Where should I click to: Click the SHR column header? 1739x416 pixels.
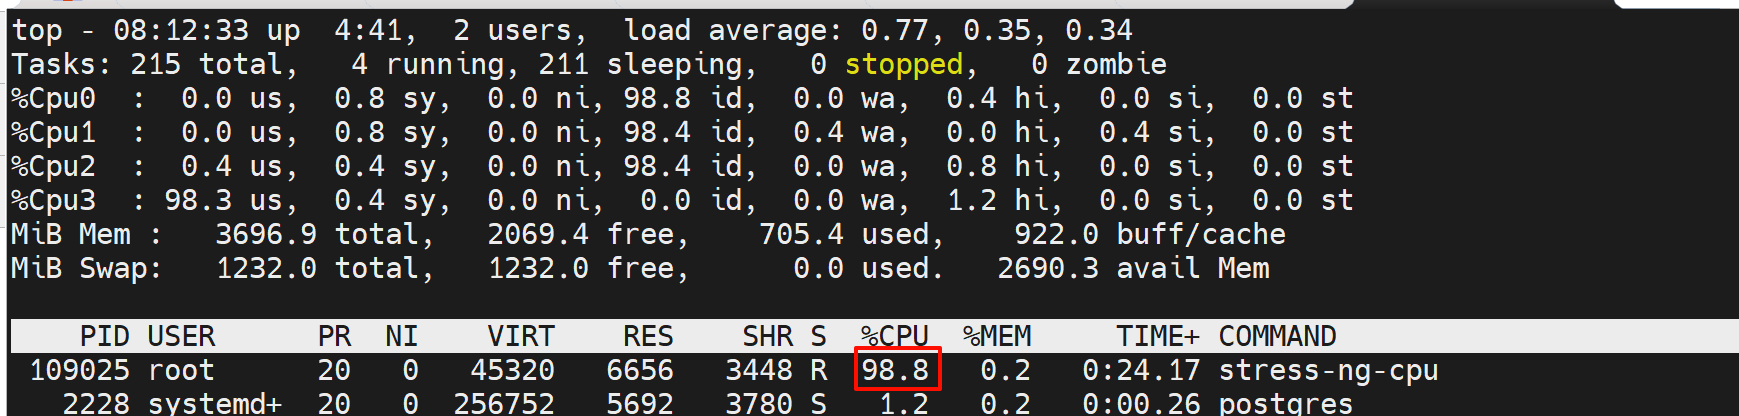pyautogui.click(x=767, y=336)
